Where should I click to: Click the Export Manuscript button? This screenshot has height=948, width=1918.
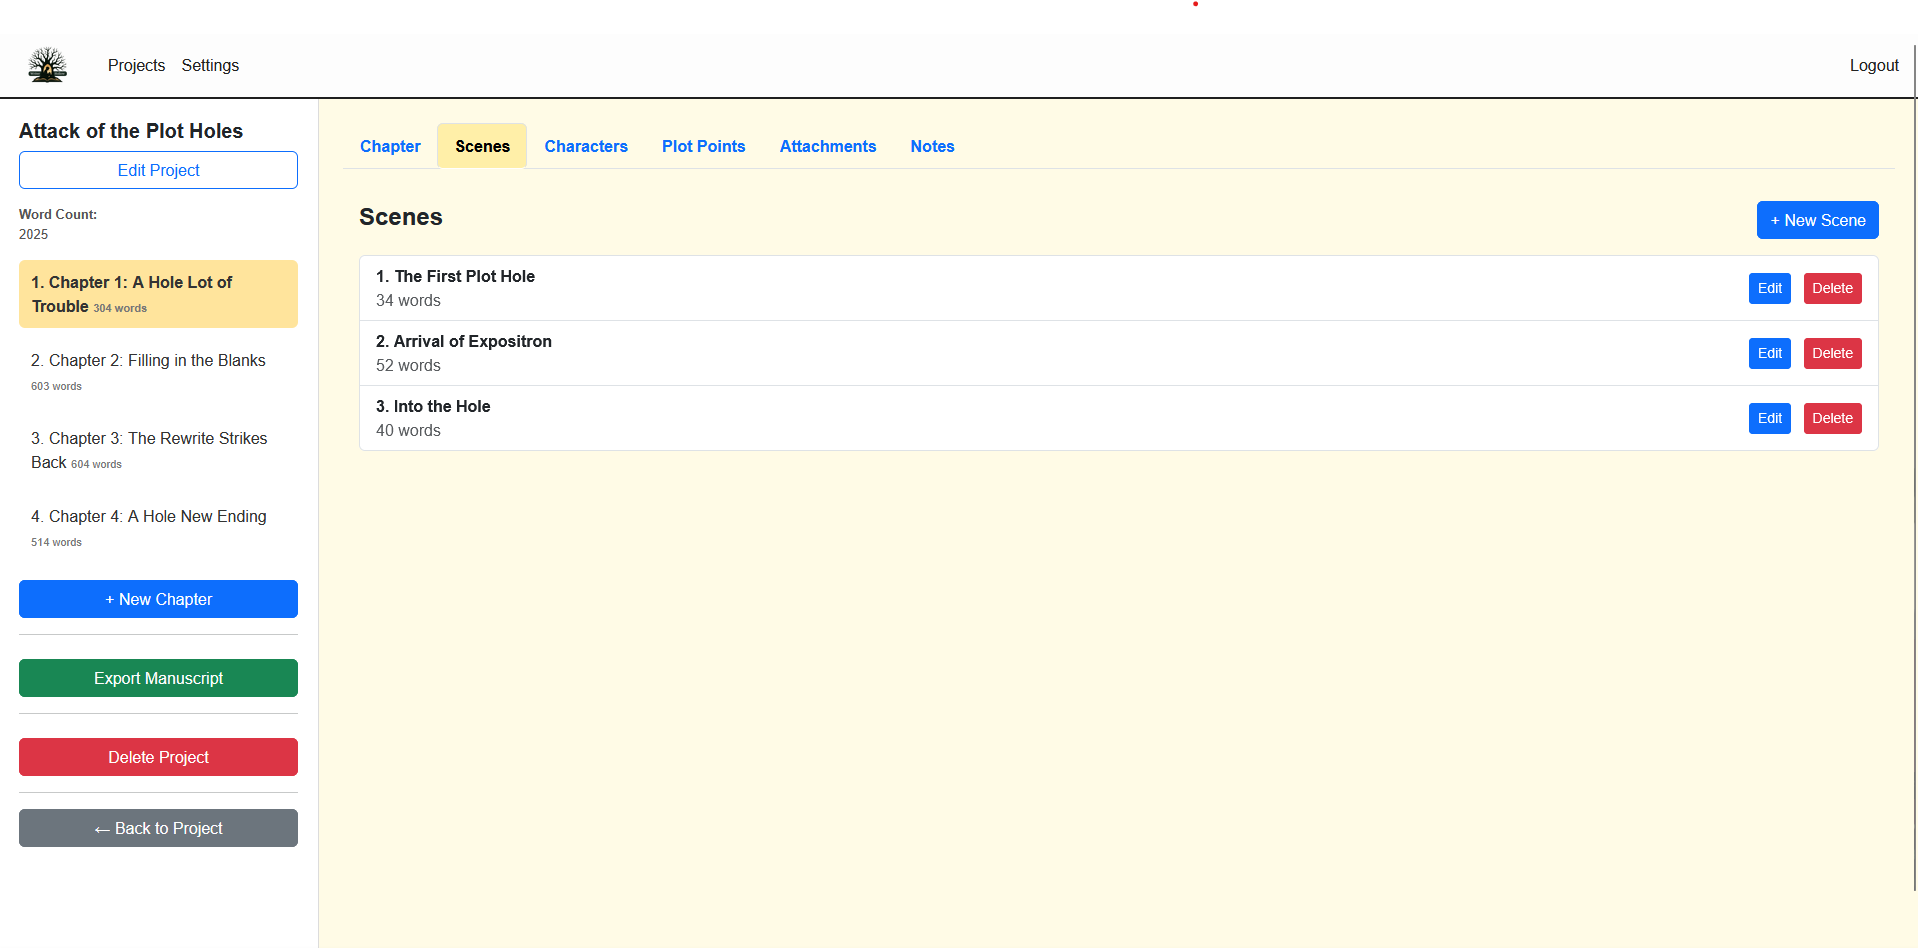158,678
